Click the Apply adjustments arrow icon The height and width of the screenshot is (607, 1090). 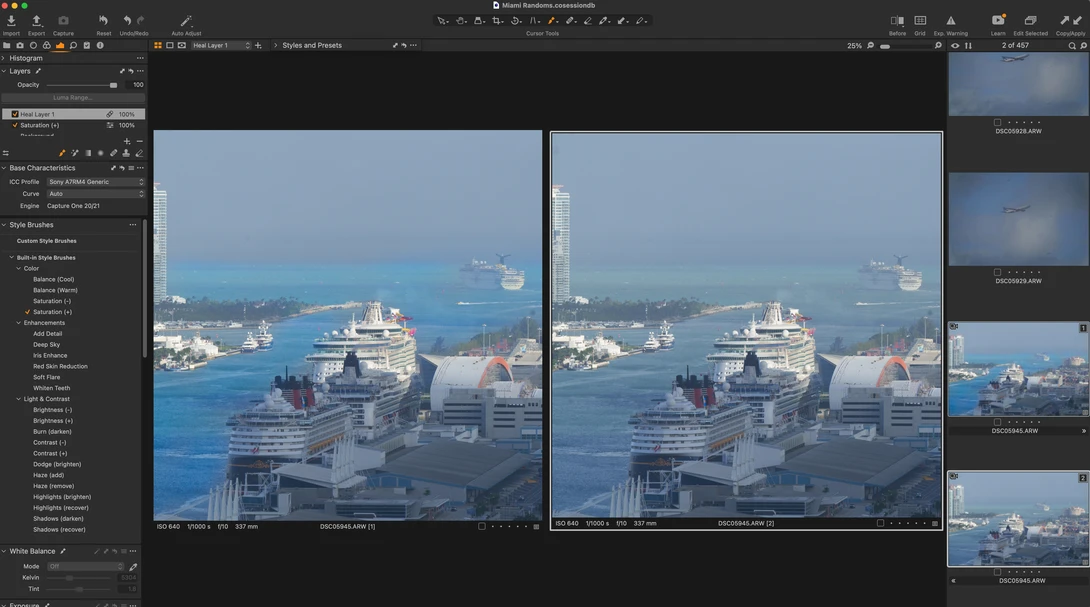tap(1077, 21)
